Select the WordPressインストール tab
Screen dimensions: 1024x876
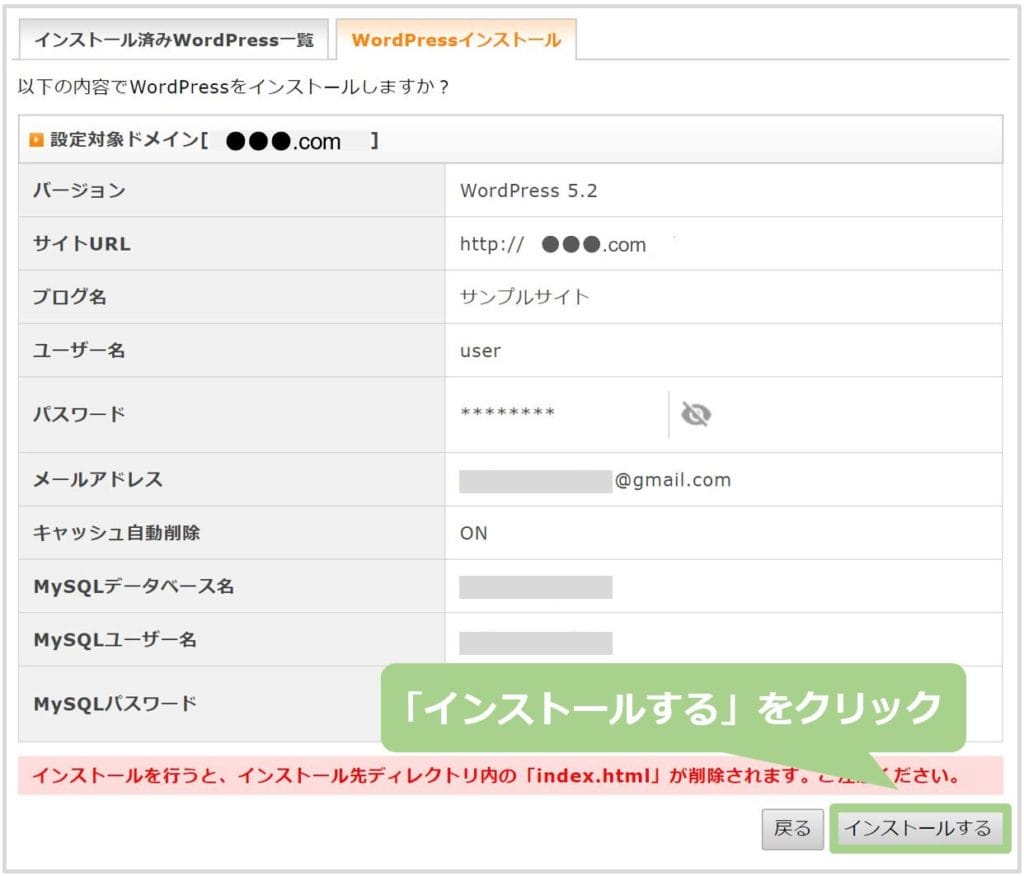(x=456, y=40)
